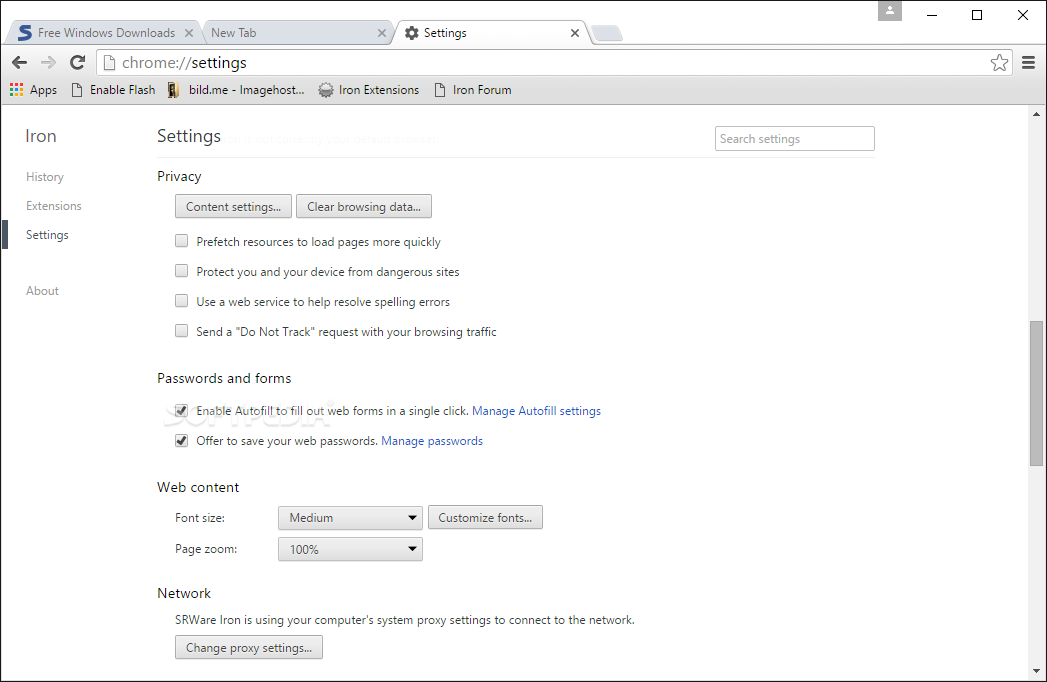This screenshot has height=682, width=1047.
Task: Click the Content settings button
Action: tap(233, 206)
